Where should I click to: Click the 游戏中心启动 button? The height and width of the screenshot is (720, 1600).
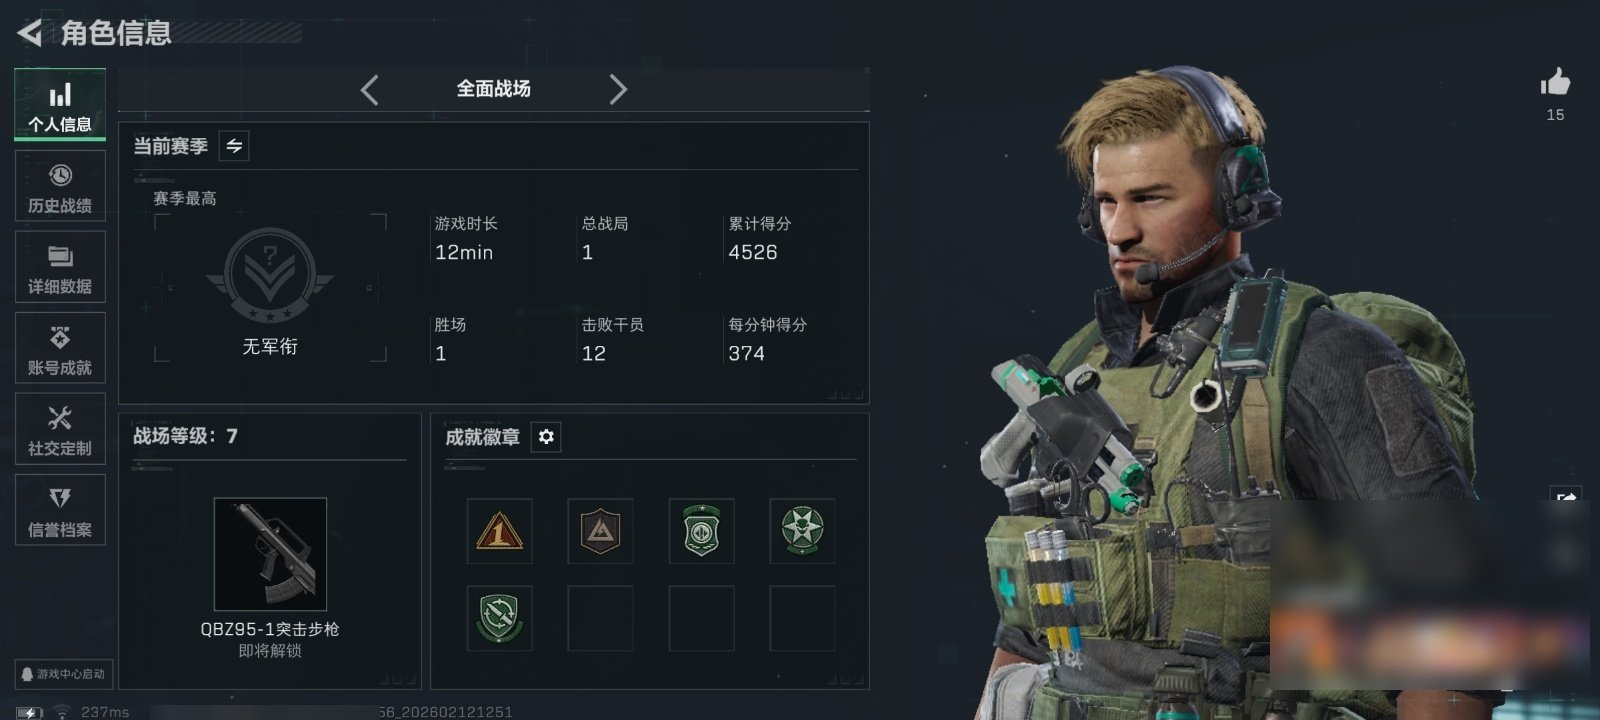(x=64, y=674)
